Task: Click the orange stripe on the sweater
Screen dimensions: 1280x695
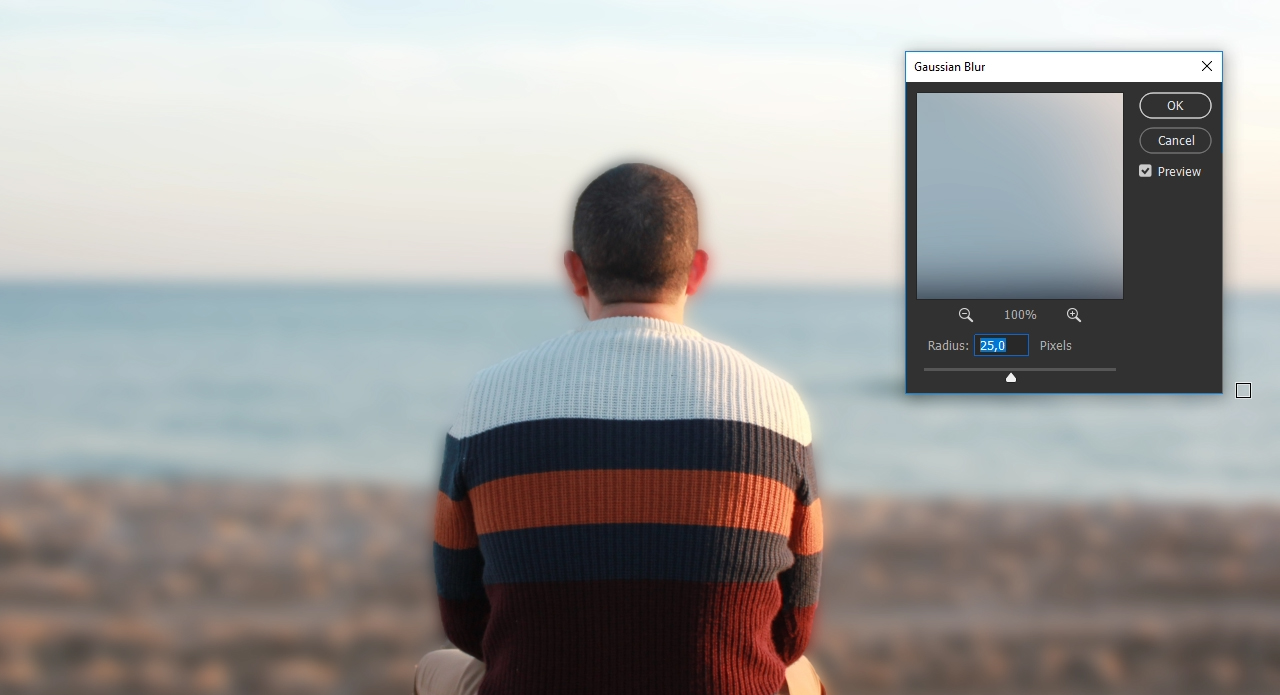Action: (x=630, y=497)
